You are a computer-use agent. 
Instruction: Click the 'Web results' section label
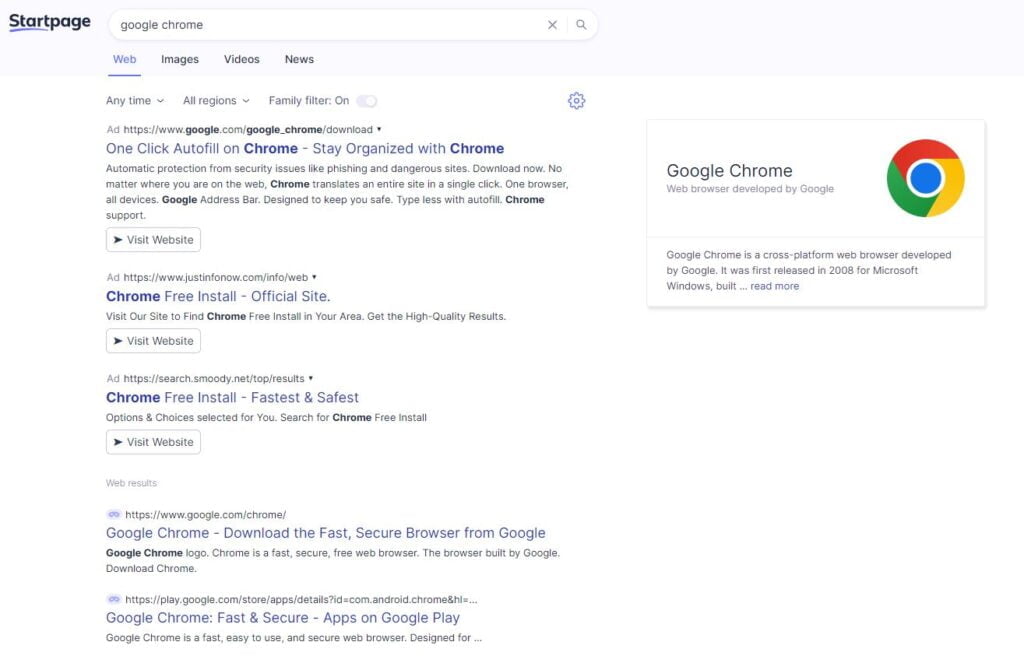[131, 483]
